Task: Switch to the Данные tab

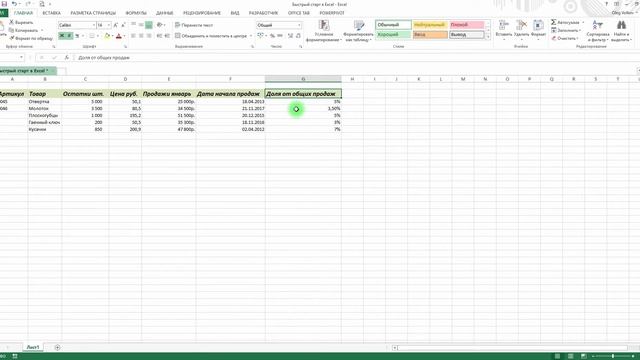Action: click(164, 13)
